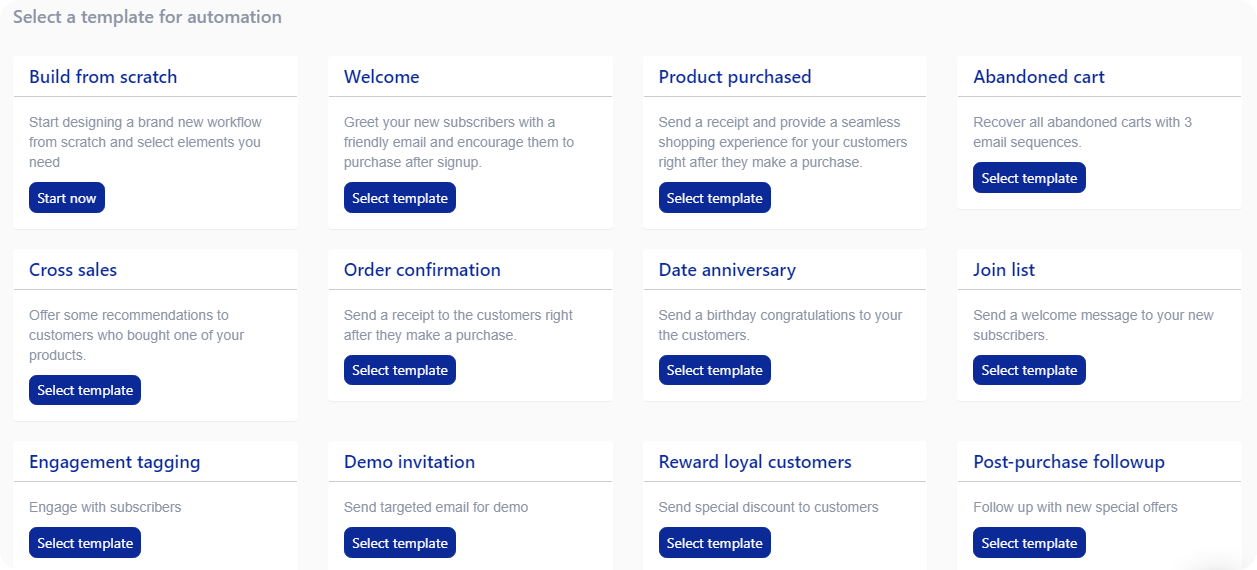This screenshot has width=1257, height=570.
Task: Click the Reward loyal customers heading
Action: pos(755,462)
